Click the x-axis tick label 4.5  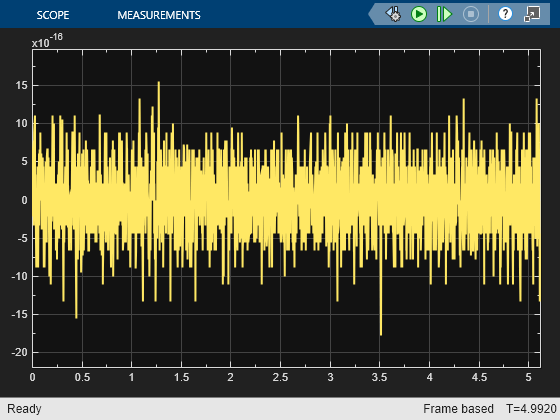pyautogui.click(x=479, y=378)
